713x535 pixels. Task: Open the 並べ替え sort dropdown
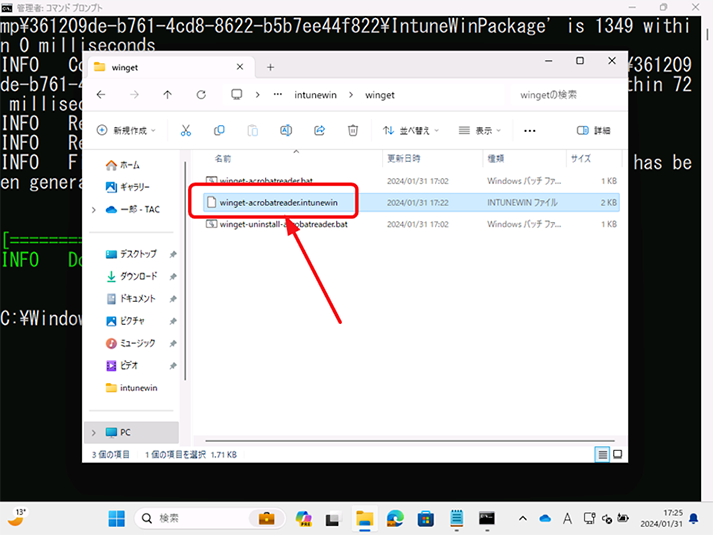411,131
